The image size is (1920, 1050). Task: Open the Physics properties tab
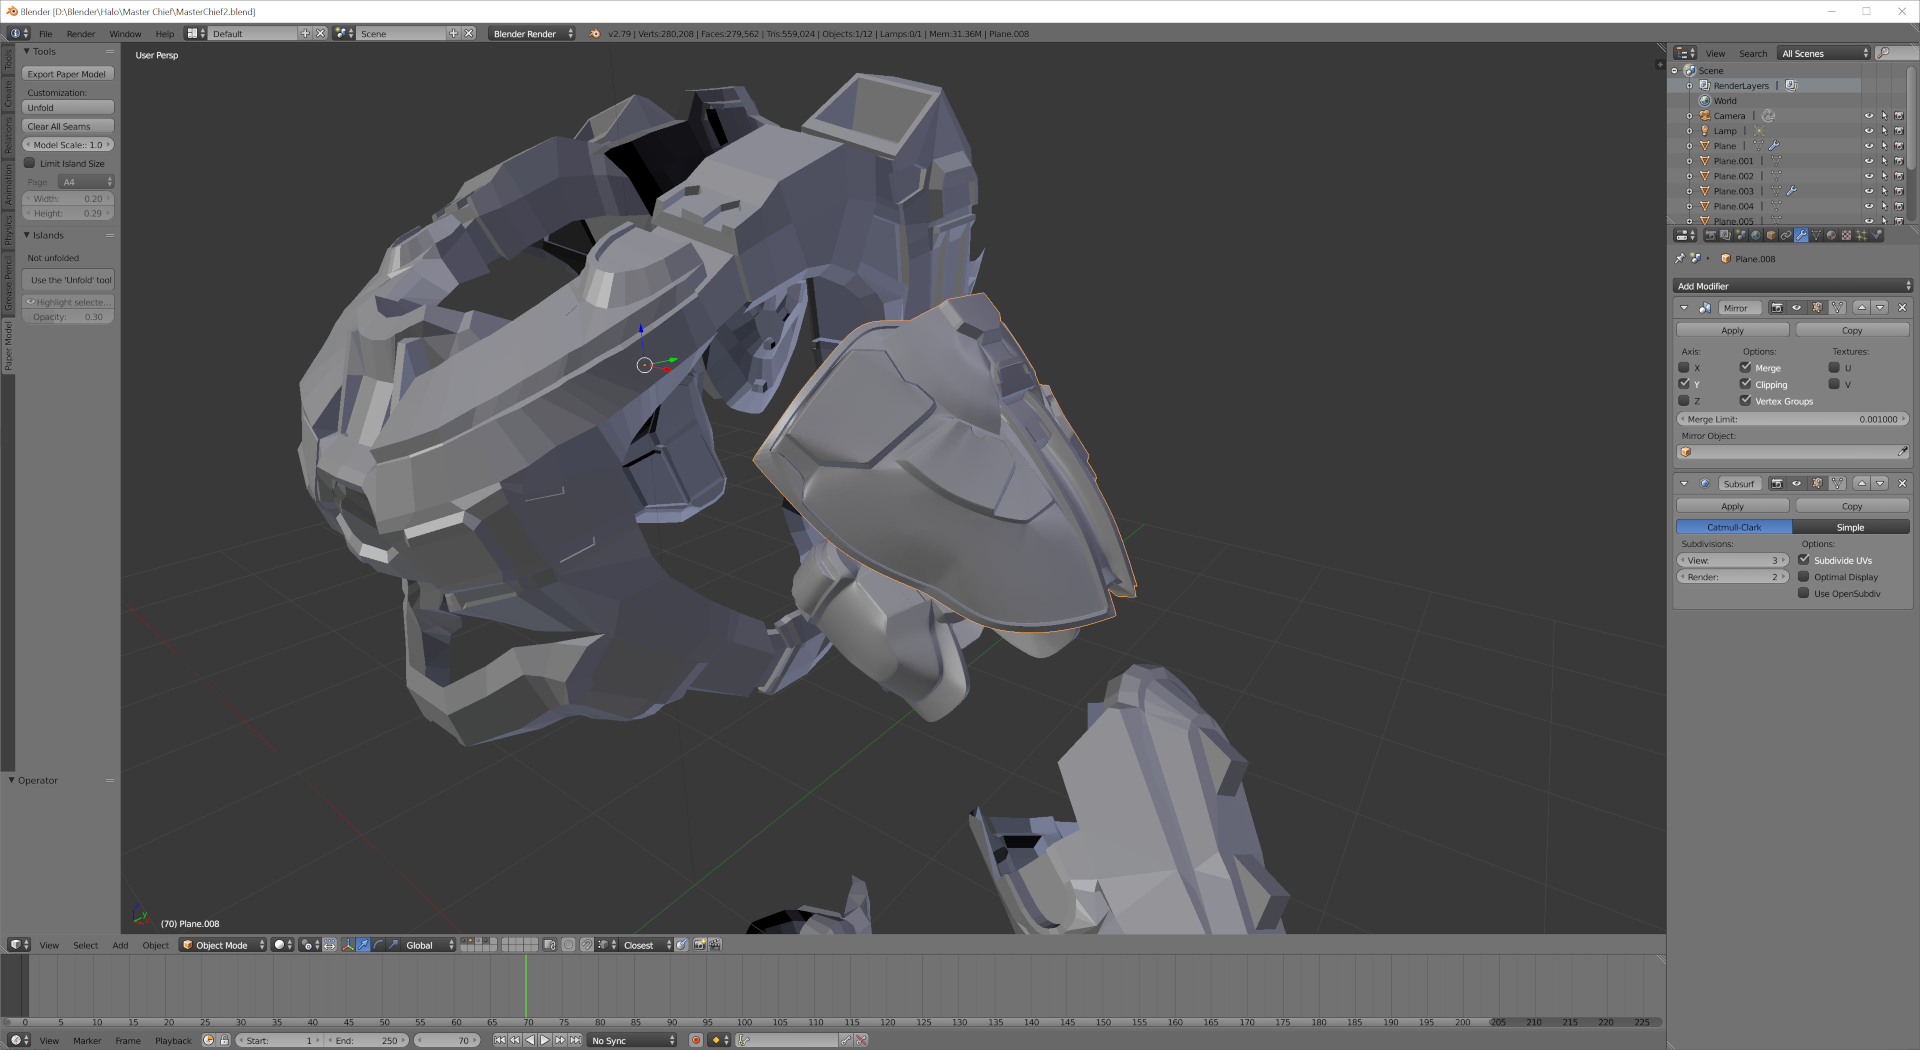click(x=1876, y=236)
